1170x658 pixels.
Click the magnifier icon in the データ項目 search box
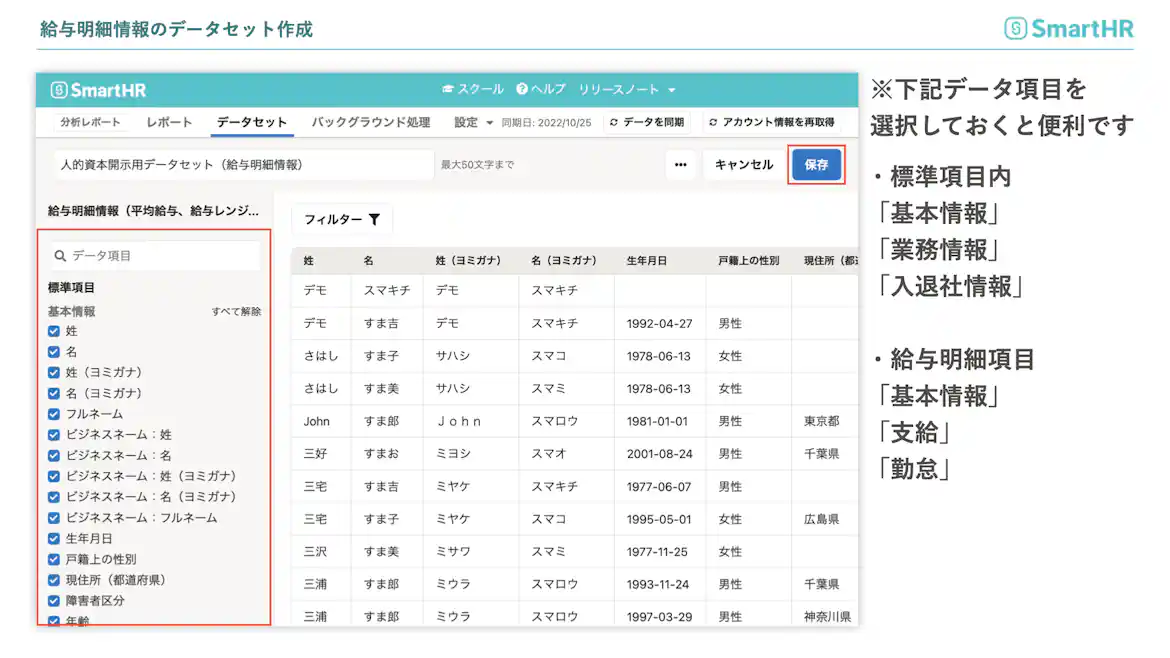click(x=59, y=255)
